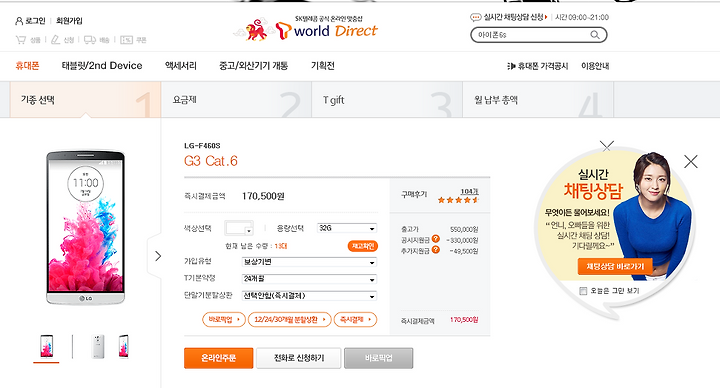Click the 공시지원금 question mark icon
The image size is (720, 388).
click(436, 239)
